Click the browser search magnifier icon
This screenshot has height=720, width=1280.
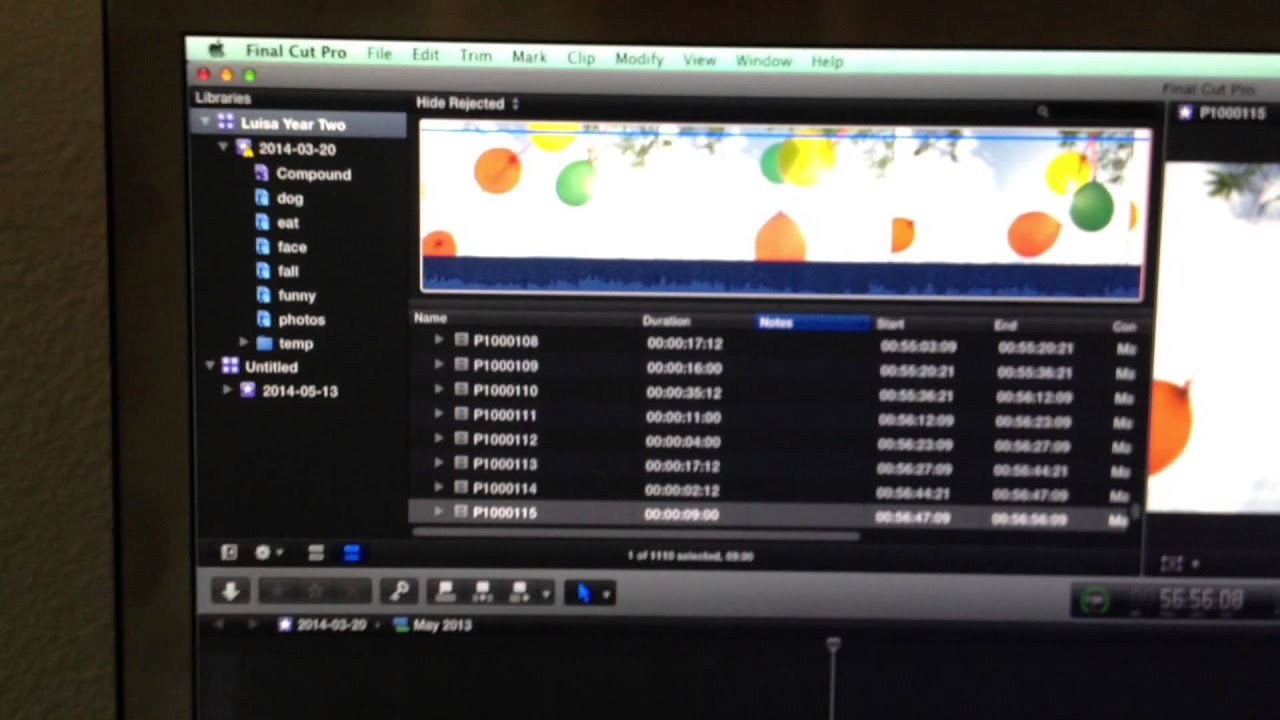pos(1042,112)
